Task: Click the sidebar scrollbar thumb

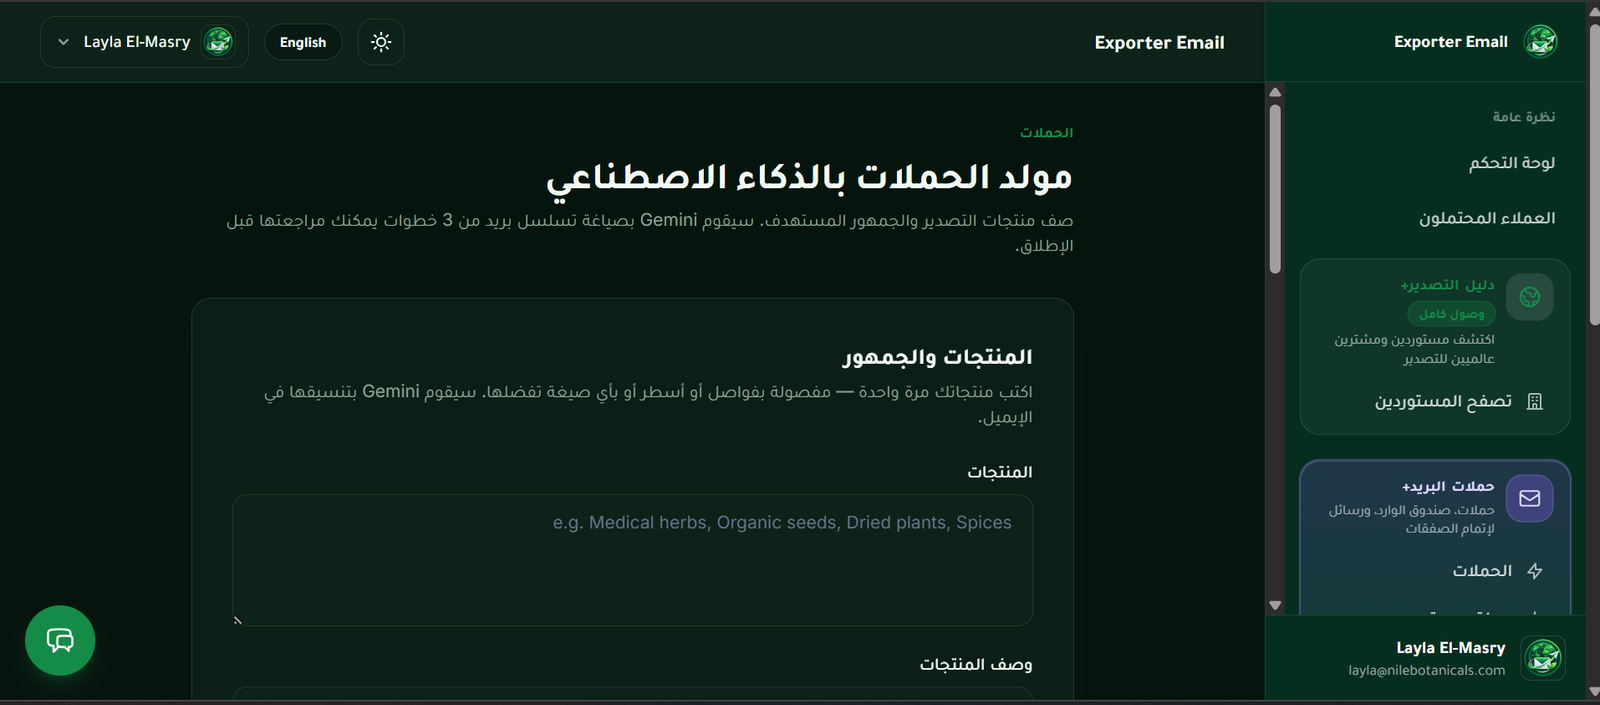Action: 1275,188
